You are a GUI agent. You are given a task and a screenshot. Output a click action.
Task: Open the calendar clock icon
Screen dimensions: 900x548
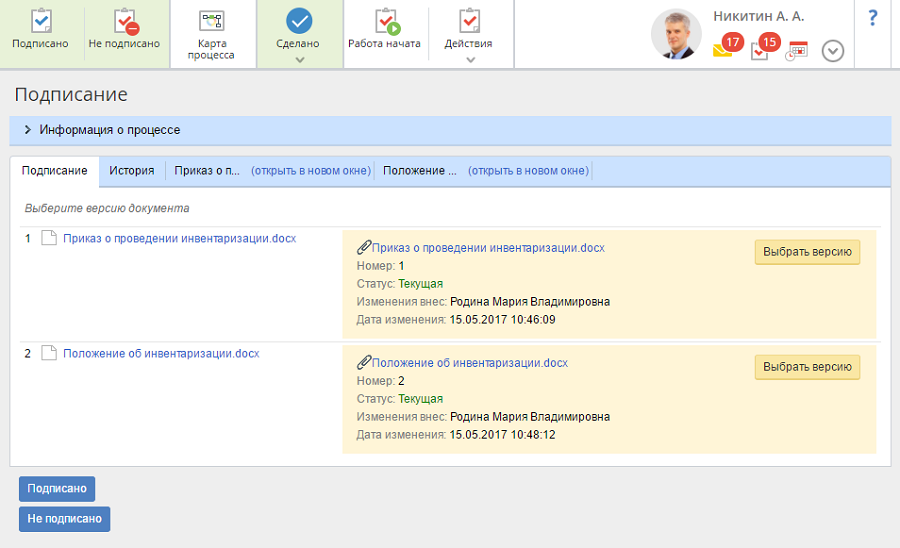[x=796, y=51]
